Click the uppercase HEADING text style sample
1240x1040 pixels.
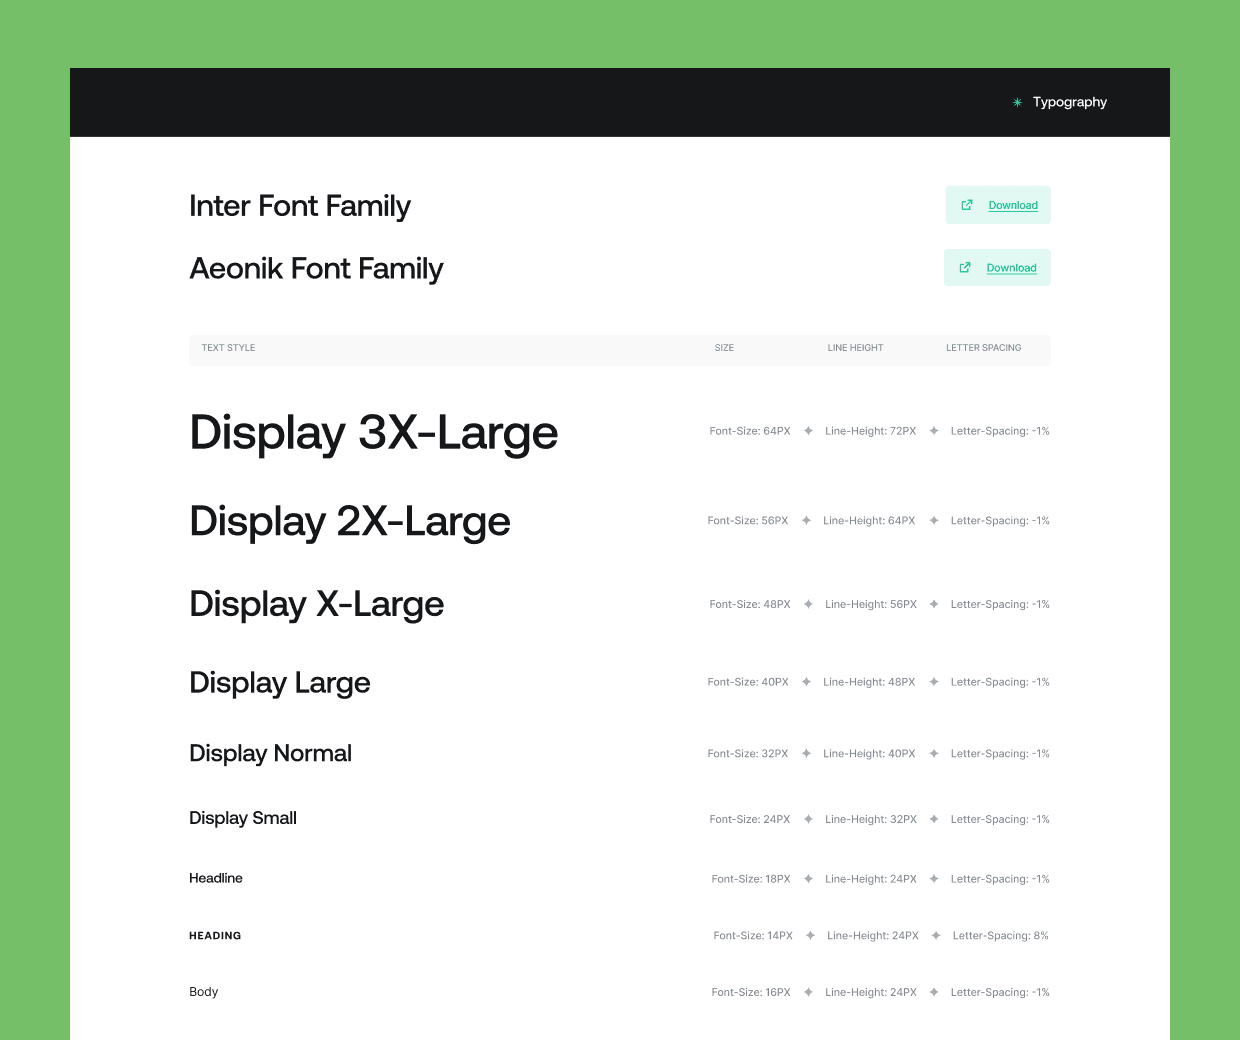point(215,936)
